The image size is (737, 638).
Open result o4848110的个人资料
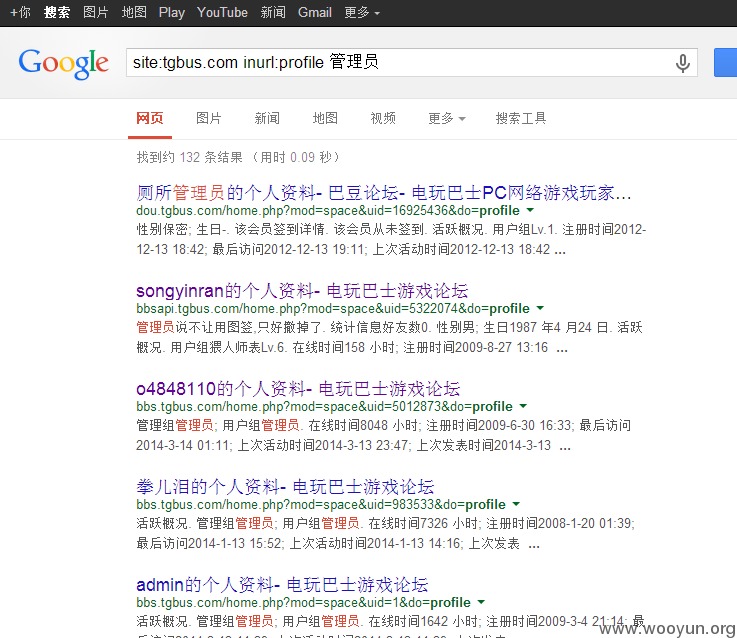click(x=298, y=389)
